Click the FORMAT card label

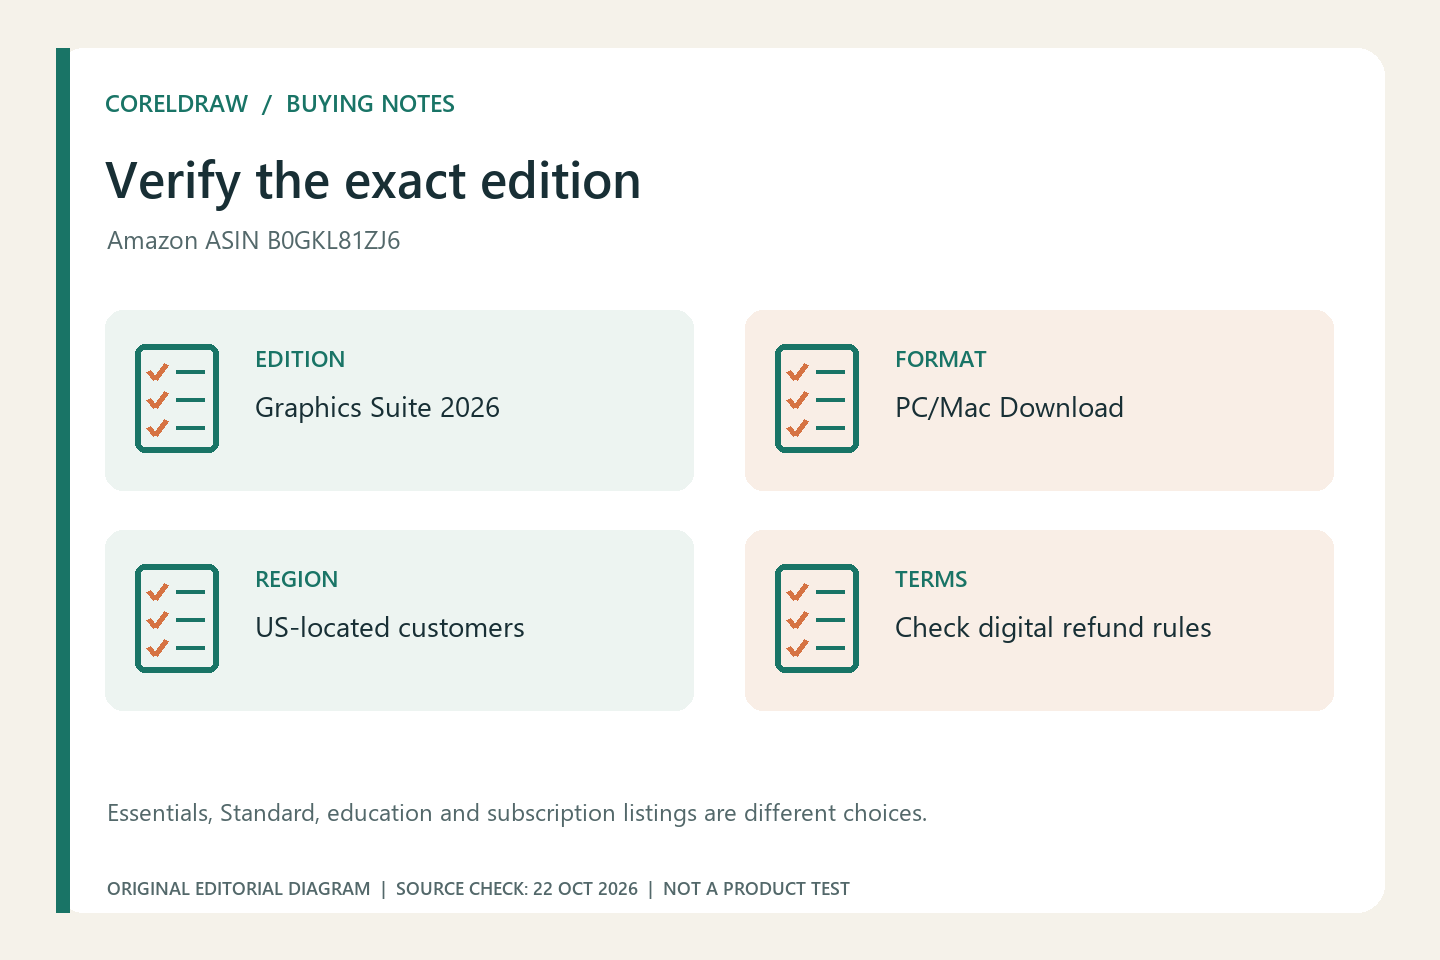[x=940, y=359]
